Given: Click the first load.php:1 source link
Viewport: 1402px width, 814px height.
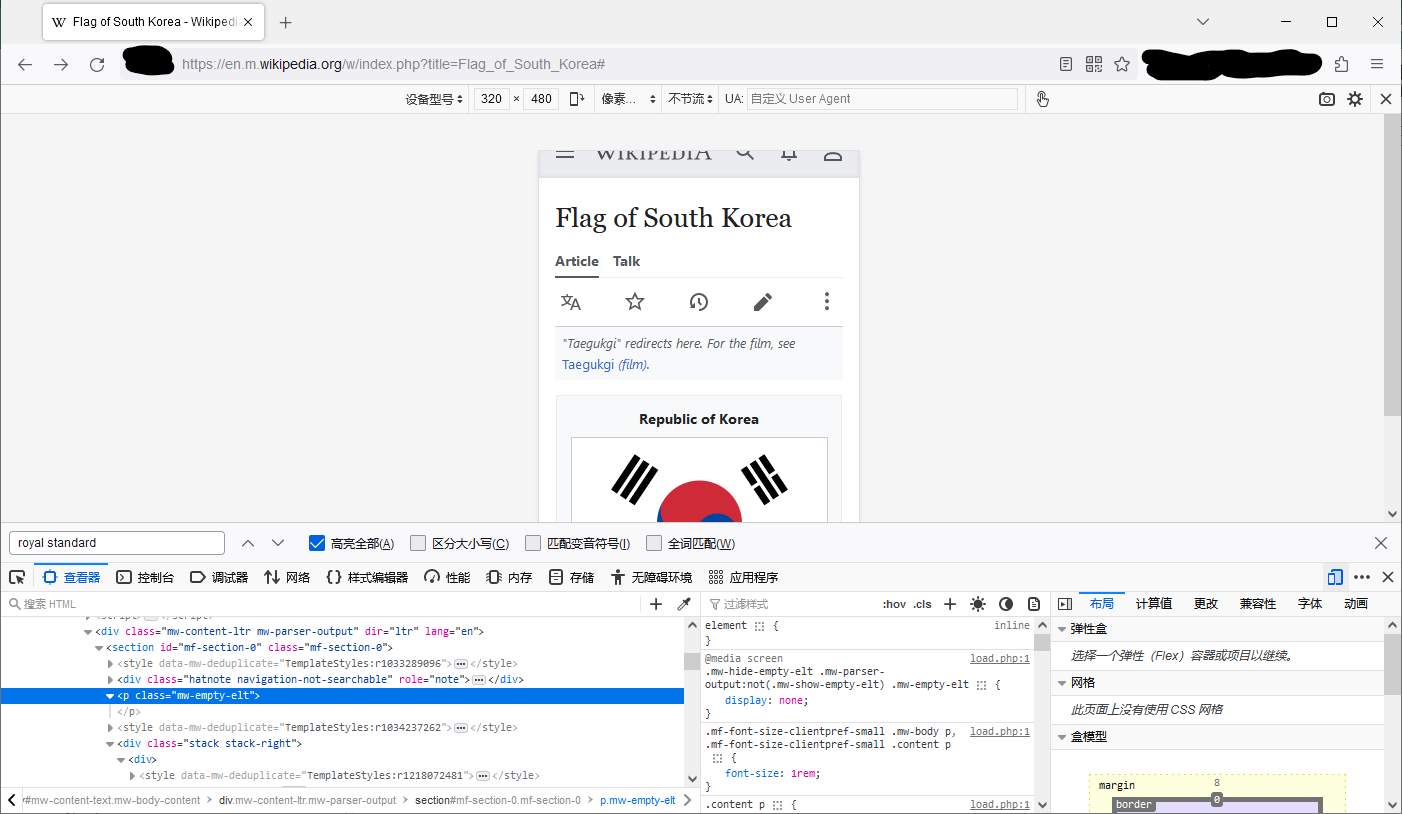Looking at the screenshot, I should (1000, 659).
